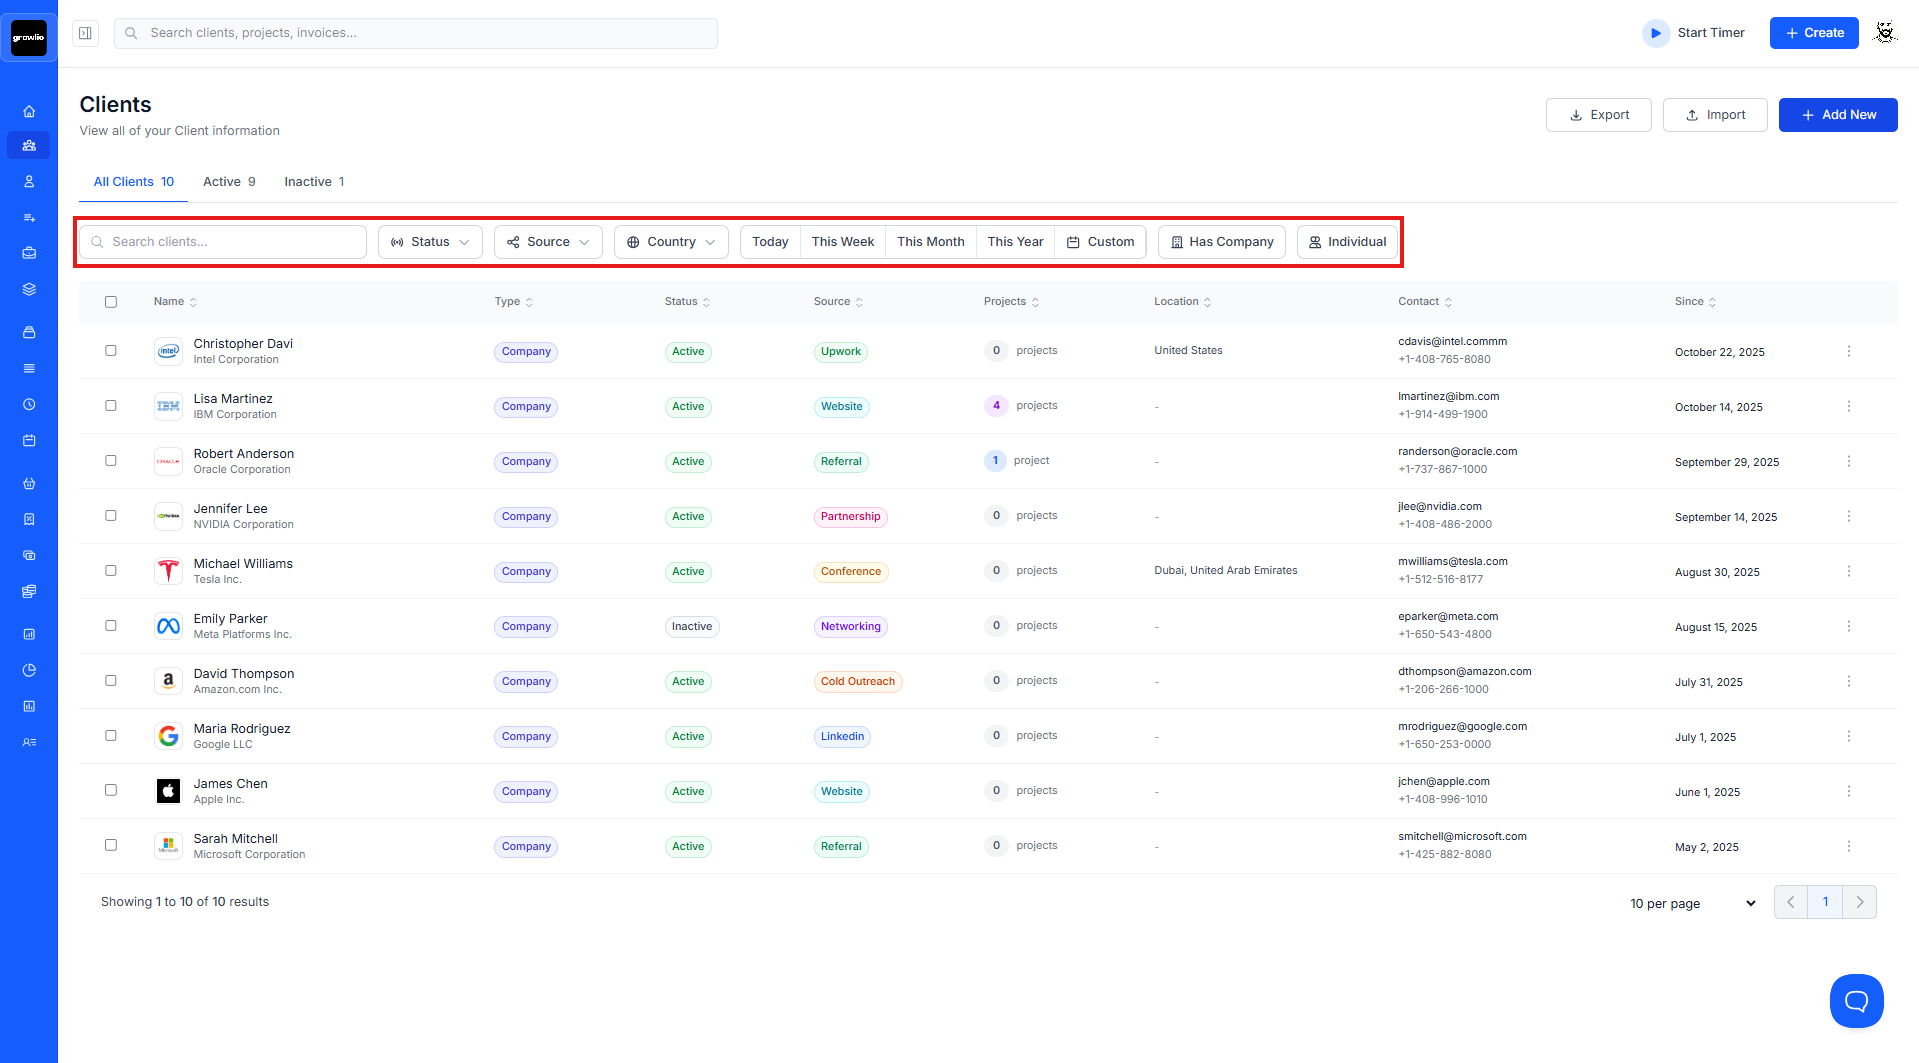Open the Status filter dropdown
1919x1063 pixels.
coord(430,242)
